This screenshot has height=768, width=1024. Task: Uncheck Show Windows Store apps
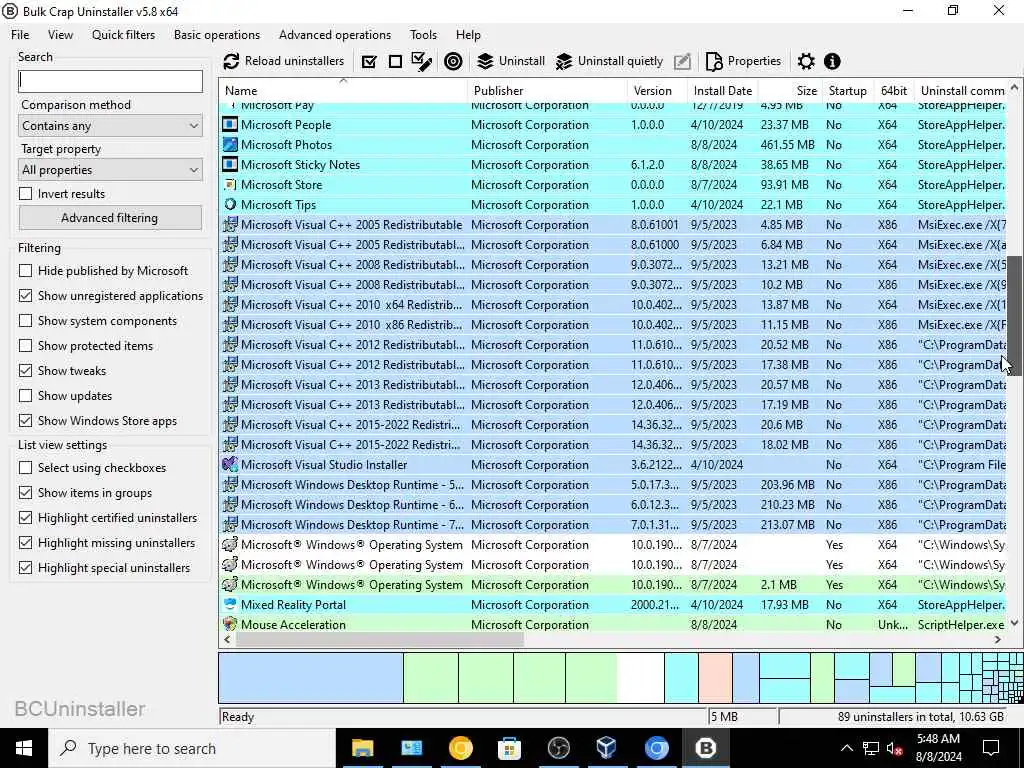tap(25, 421)
